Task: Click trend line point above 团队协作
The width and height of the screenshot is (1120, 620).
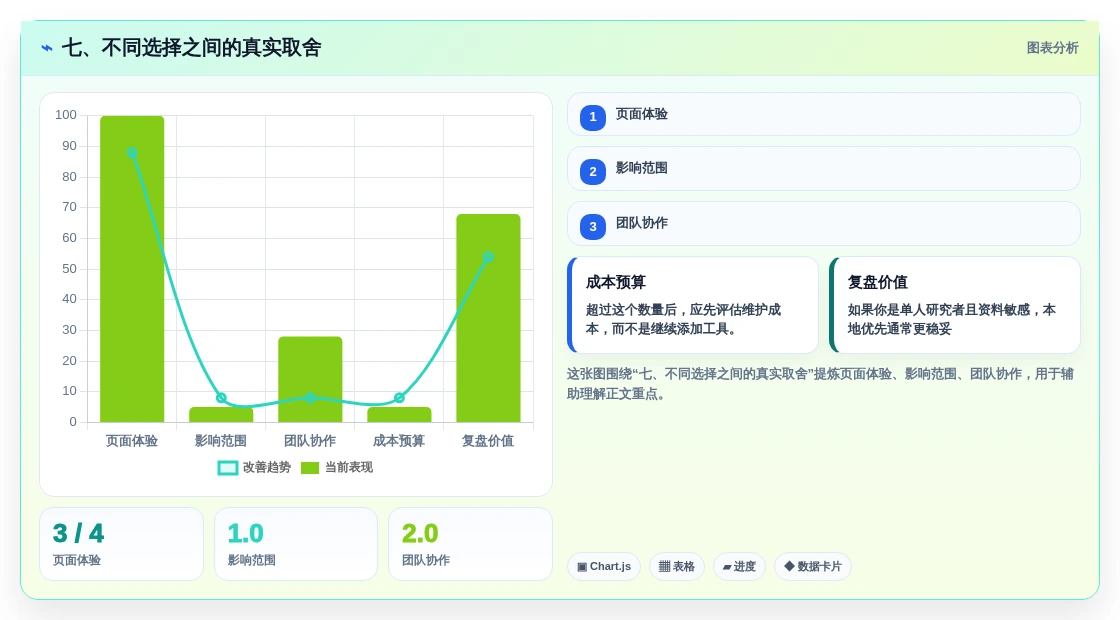Action: (x=310, y=398)
